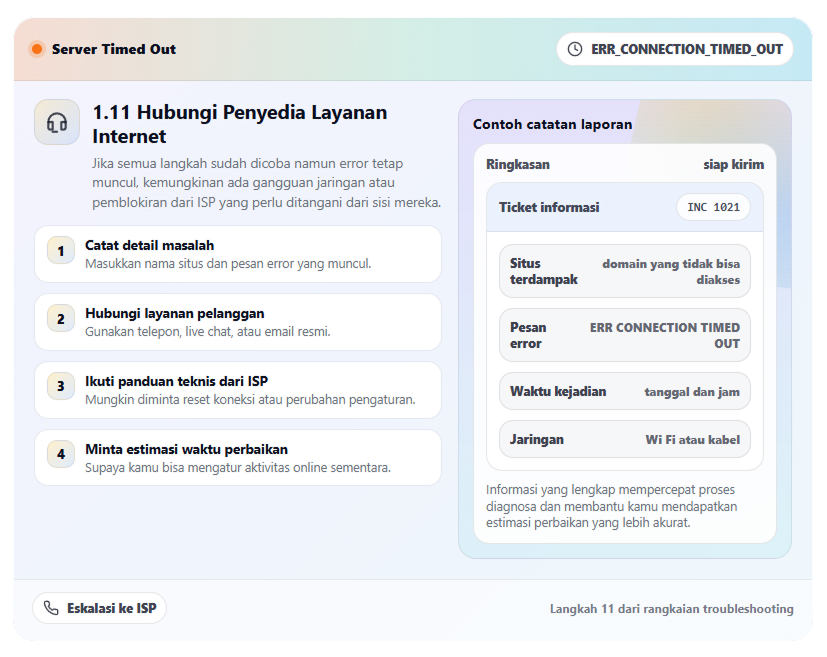Image resolution: width=827 pixels, height=657 pixels.
Task: Click the orange status dot near Server Timed Out
Action: coord(37,48)
